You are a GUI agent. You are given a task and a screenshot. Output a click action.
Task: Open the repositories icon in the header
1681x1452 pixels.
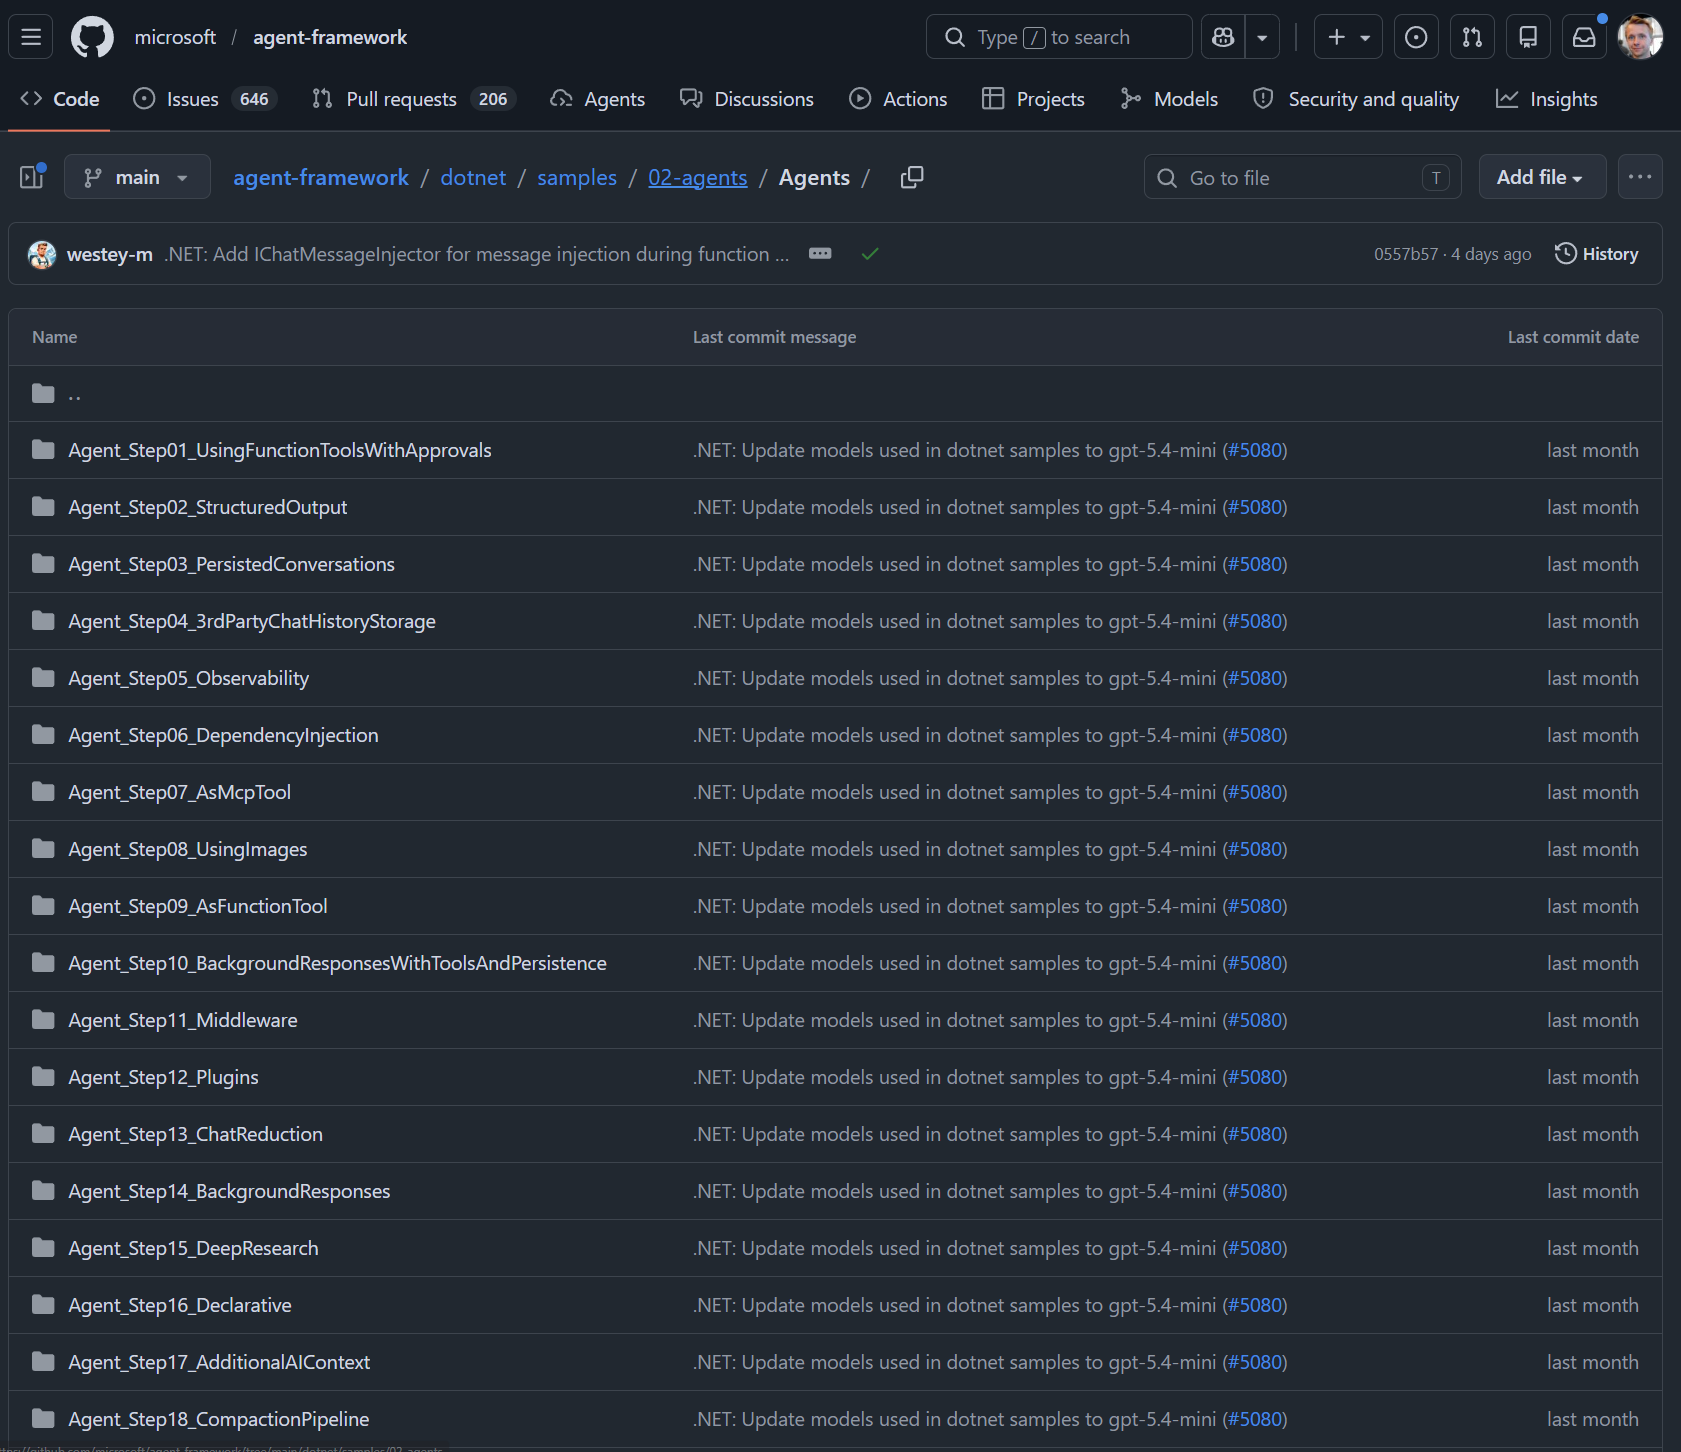(1528, 37)
